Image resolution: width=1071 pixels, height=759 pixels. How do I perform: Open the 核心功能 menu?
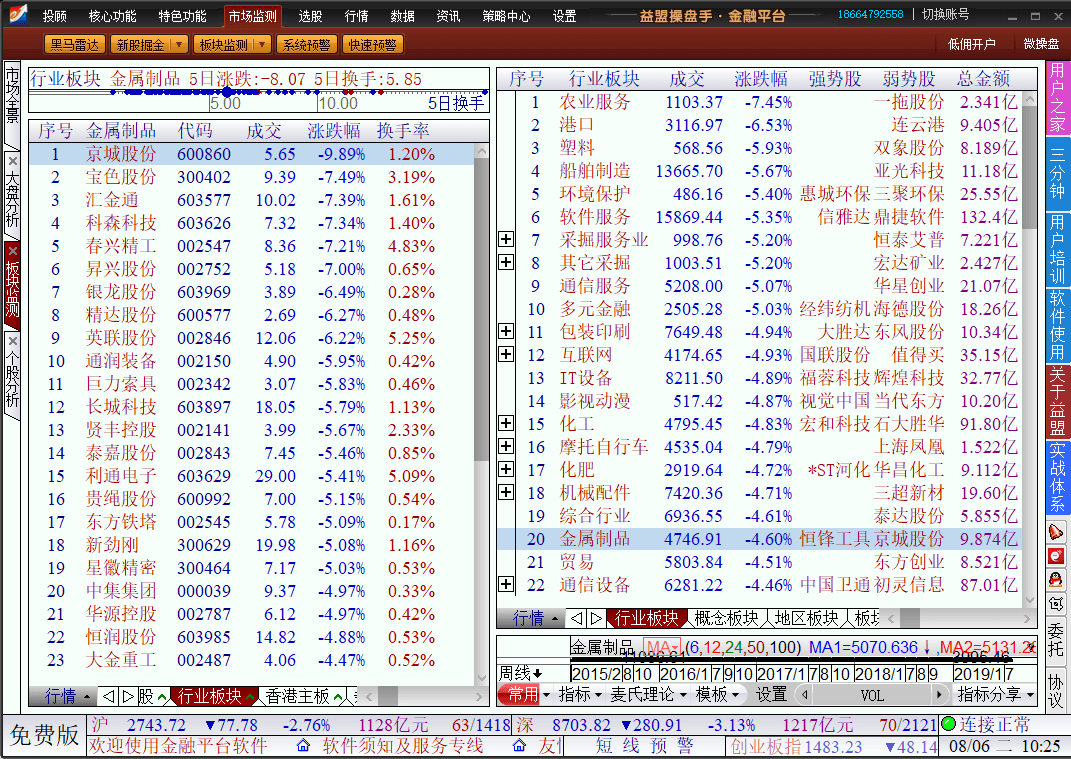coord(112,16)
